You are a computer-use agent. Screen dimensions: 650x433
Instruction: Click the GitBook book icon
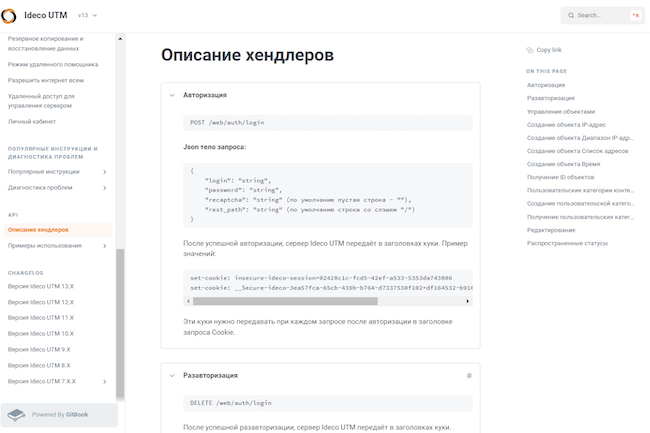[x=17, y=415]
